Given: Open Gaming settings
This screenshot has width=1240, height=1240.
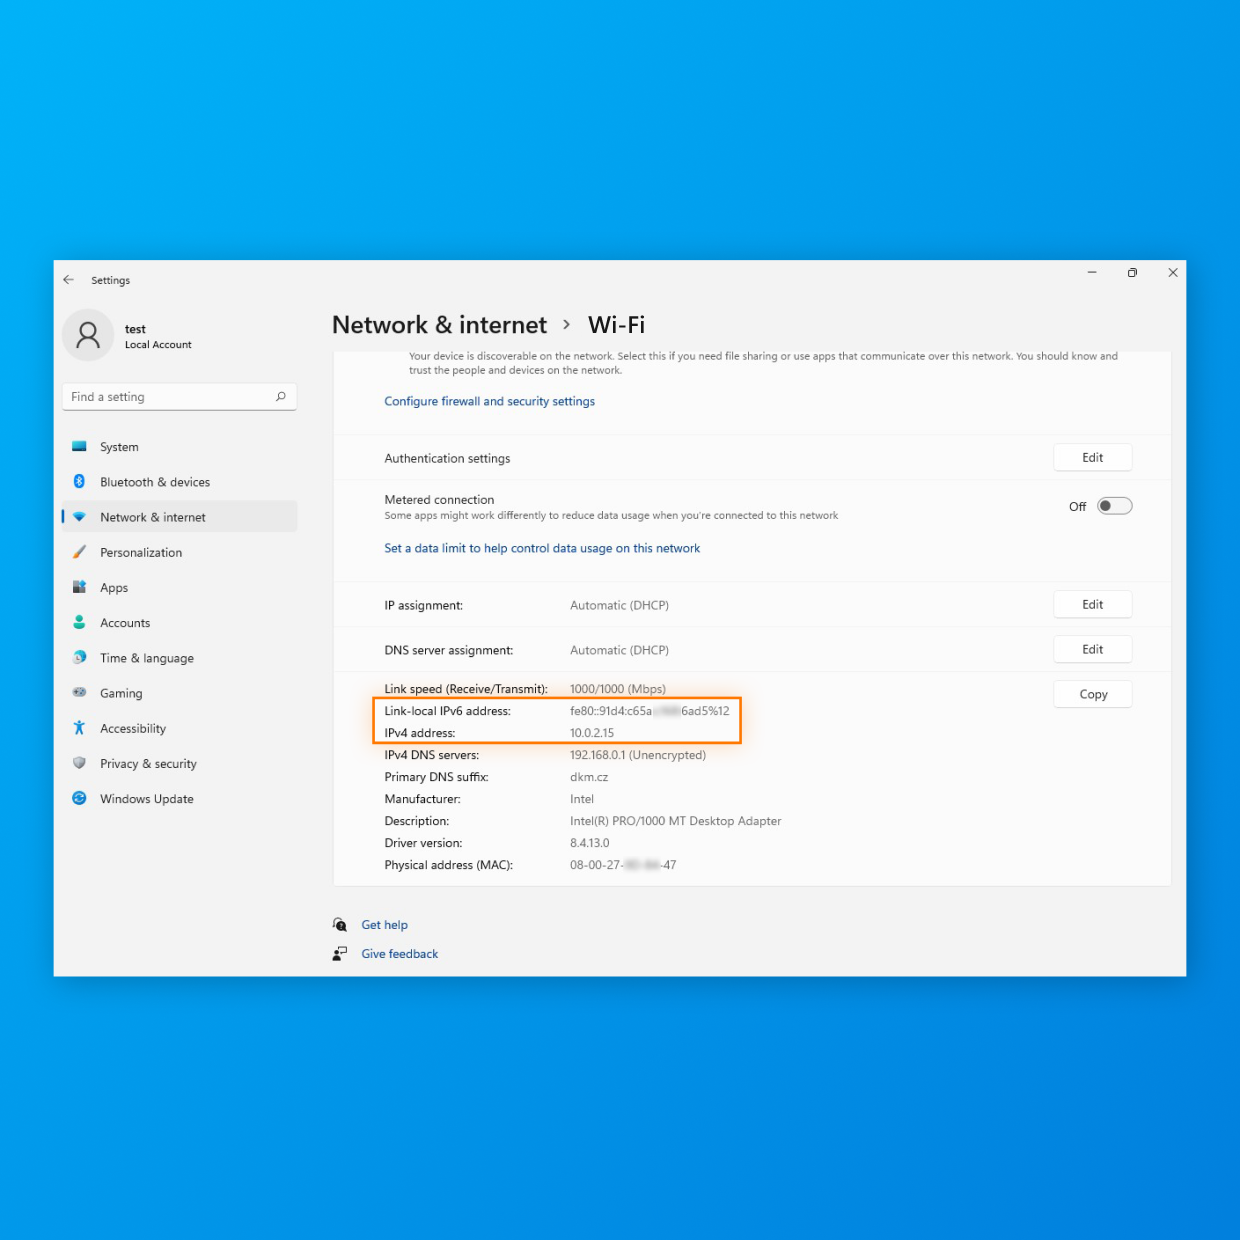Looking at the screenshot, I should 121,694.
